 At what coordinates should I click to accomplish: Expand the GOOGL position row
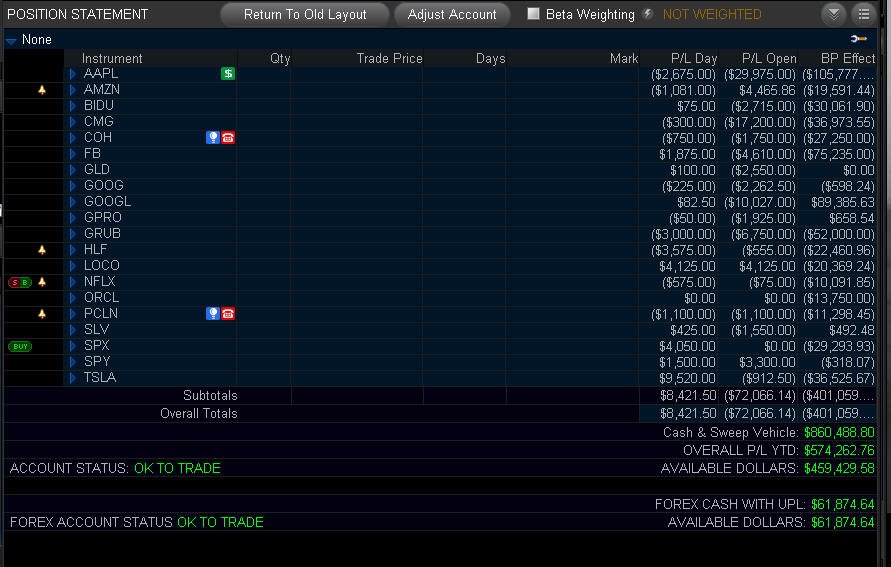pyautogui.click(x=73, y=202)
